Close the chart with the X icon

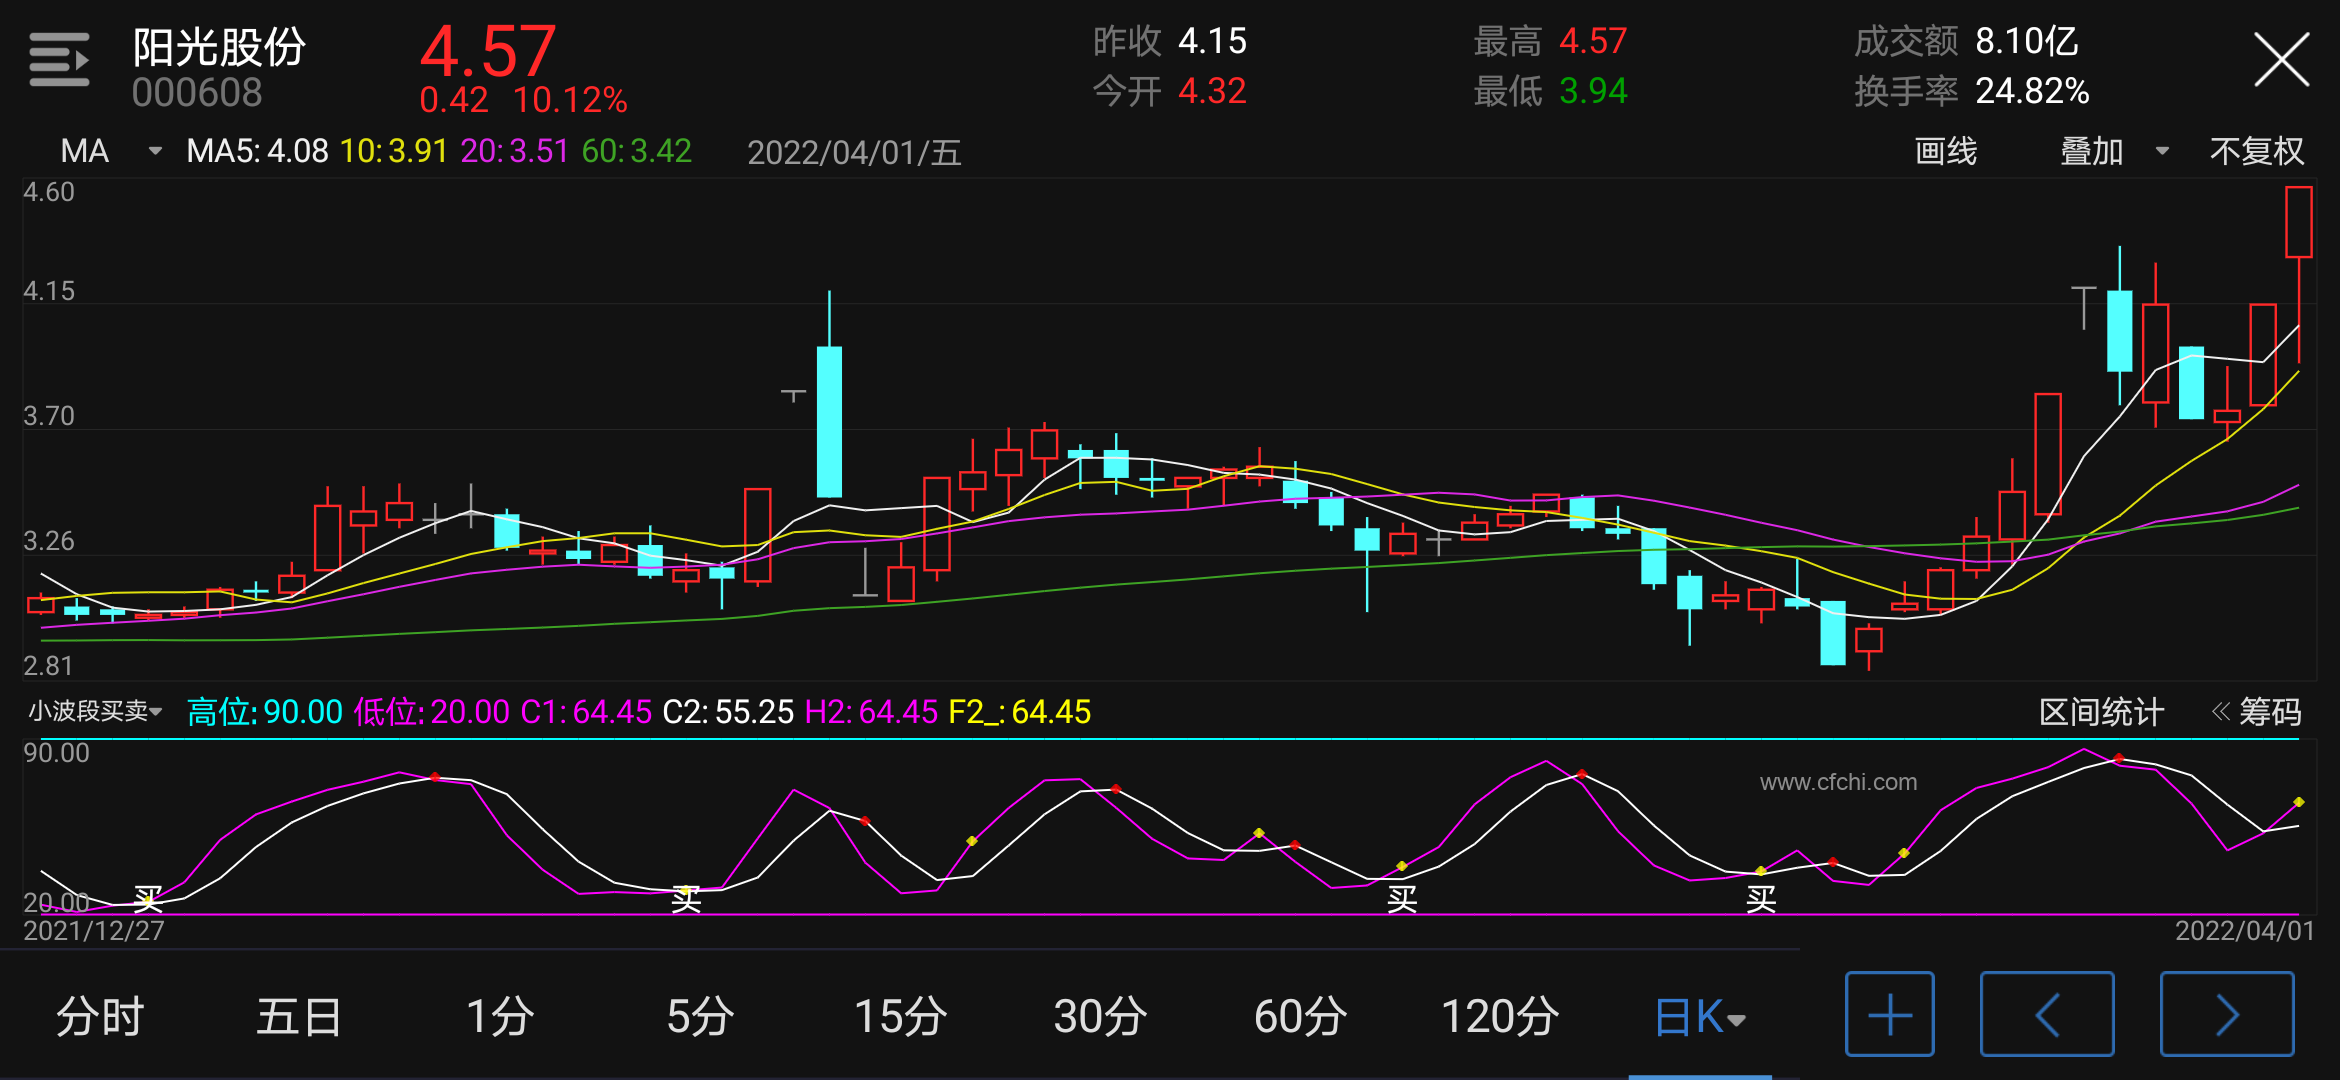pyautogui.click(x=2281, y=60)
